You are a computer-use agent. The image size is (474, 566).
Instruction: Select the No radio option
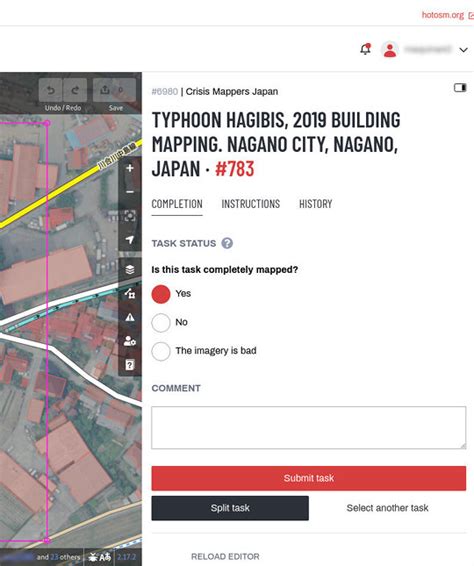point(161,322)
